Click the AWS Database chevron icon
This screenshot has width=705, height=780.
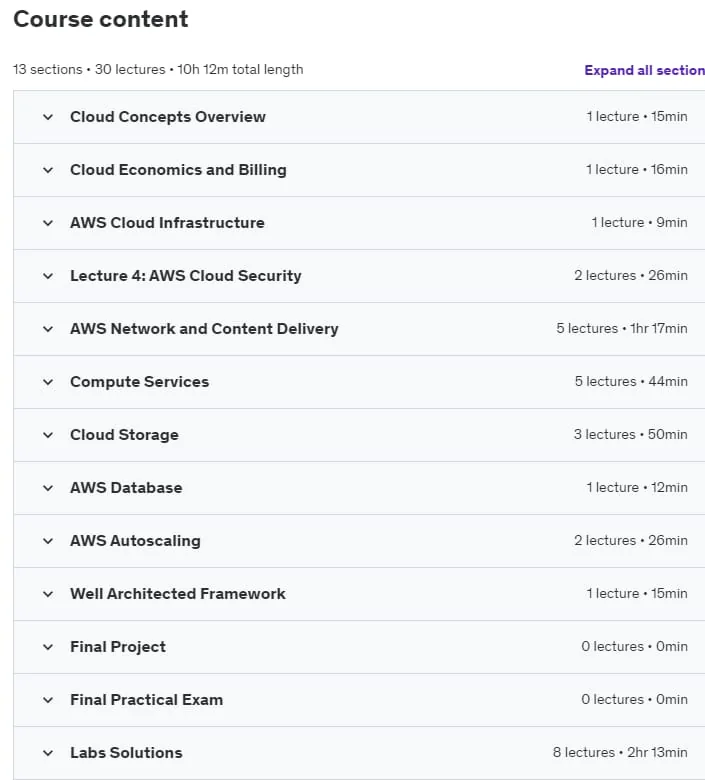coord(48,488)
